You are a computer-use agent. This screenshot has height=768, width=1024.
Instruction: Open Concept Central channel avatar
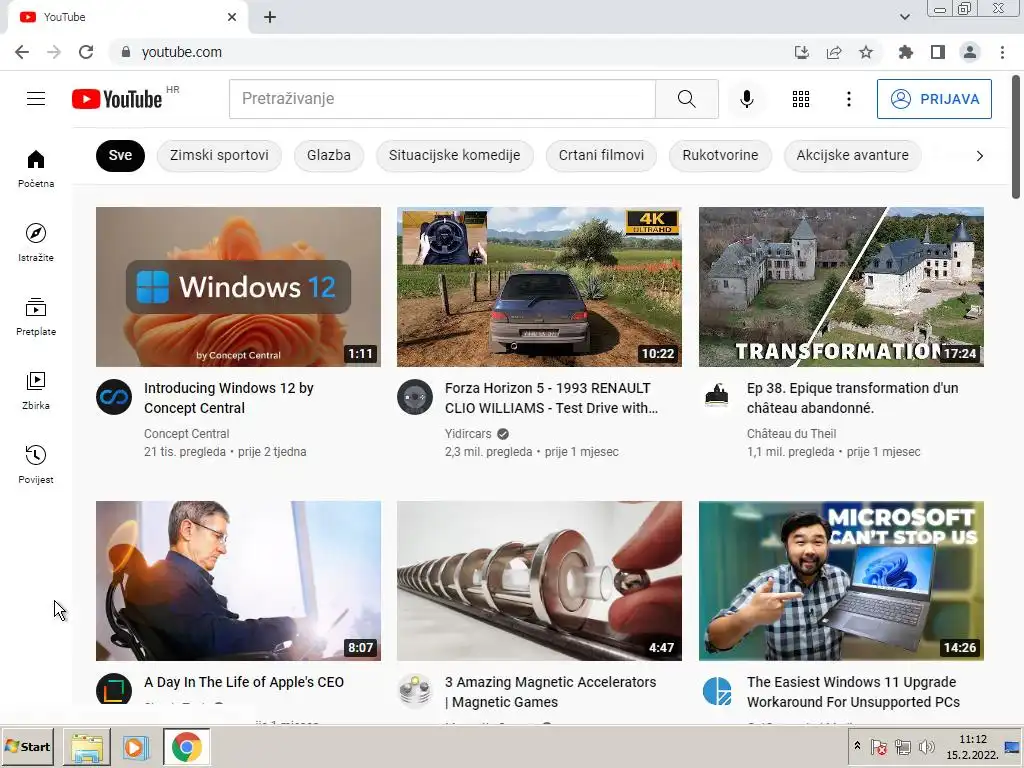pyautogui.click(x=114, y=396)
